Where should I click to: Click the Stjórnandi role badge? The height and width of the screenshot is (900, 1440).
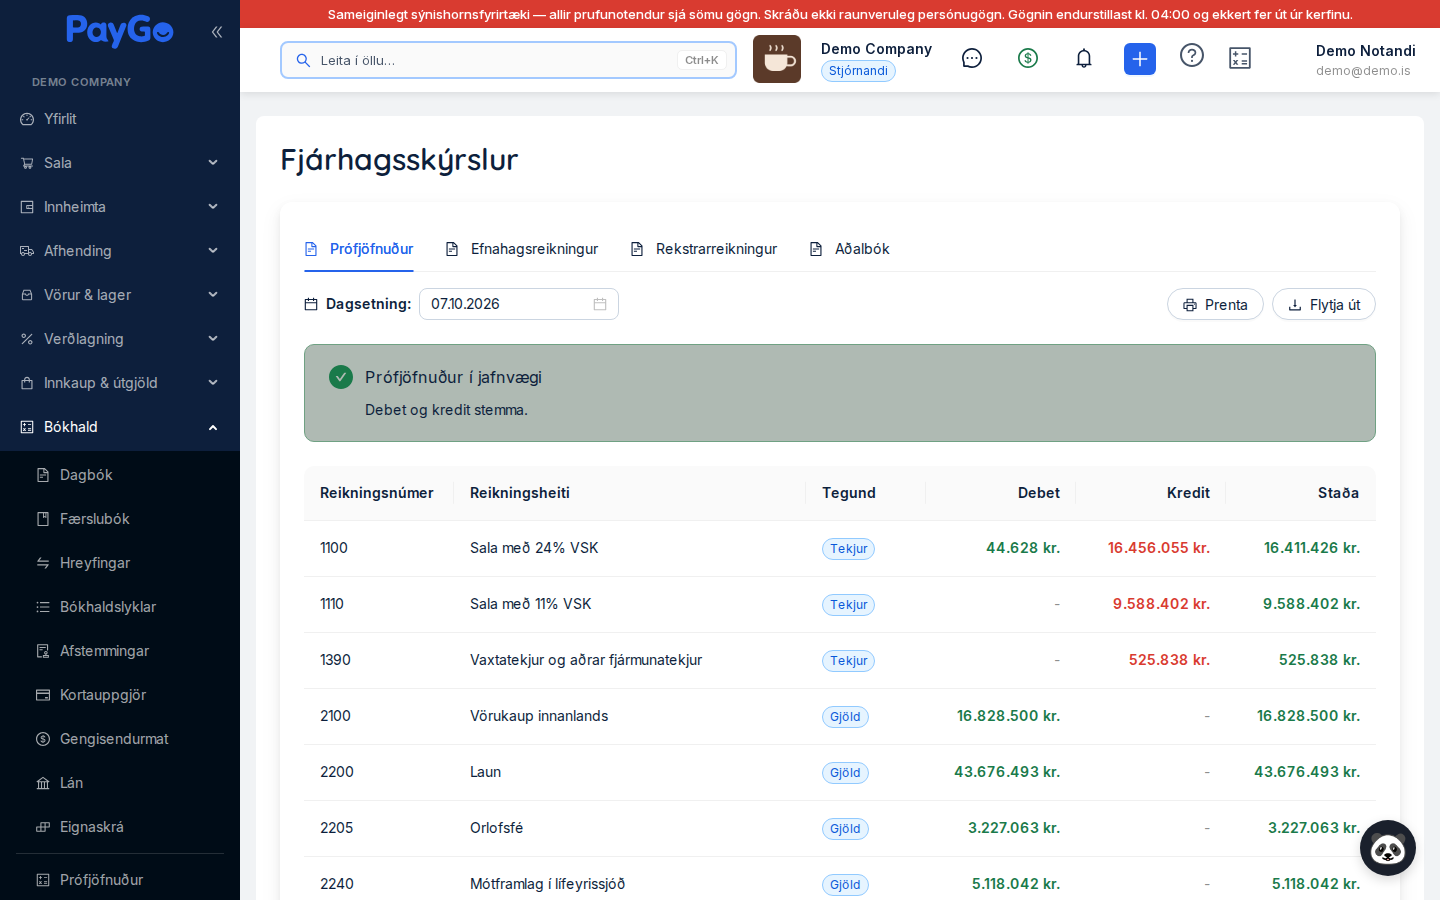(x=858, y=71)
